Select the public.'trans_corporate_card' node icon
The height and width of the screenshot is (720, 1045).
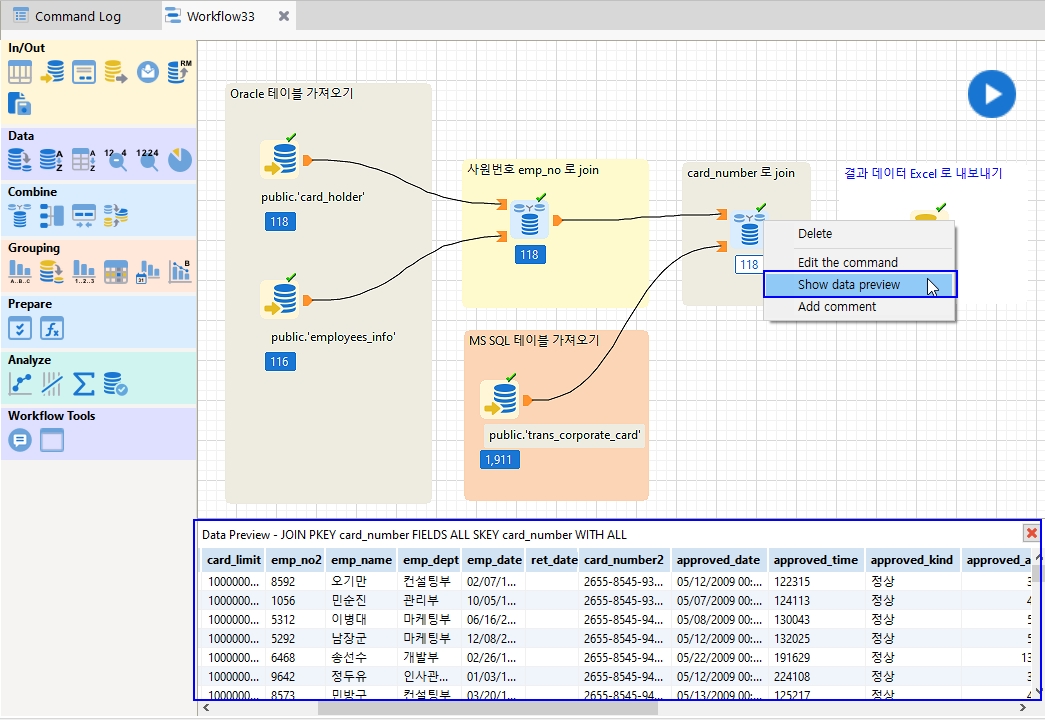(500, 399)
